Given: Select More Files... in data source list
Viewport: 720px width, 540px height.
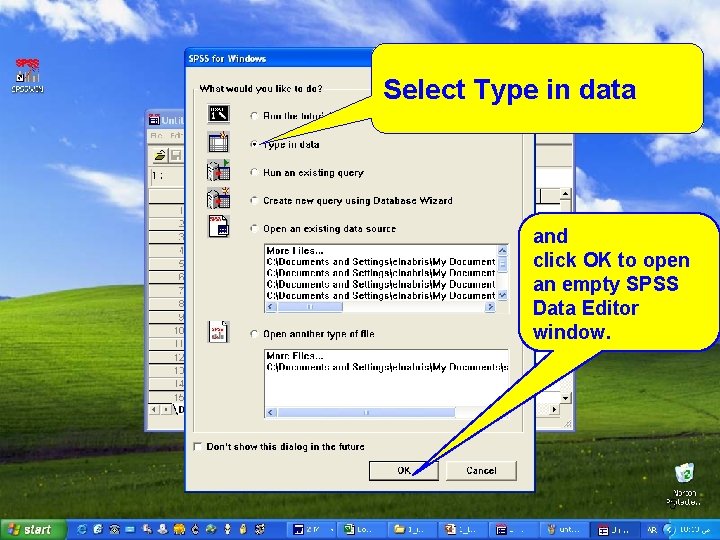Looking at the screenshot, I should (295, 251).
